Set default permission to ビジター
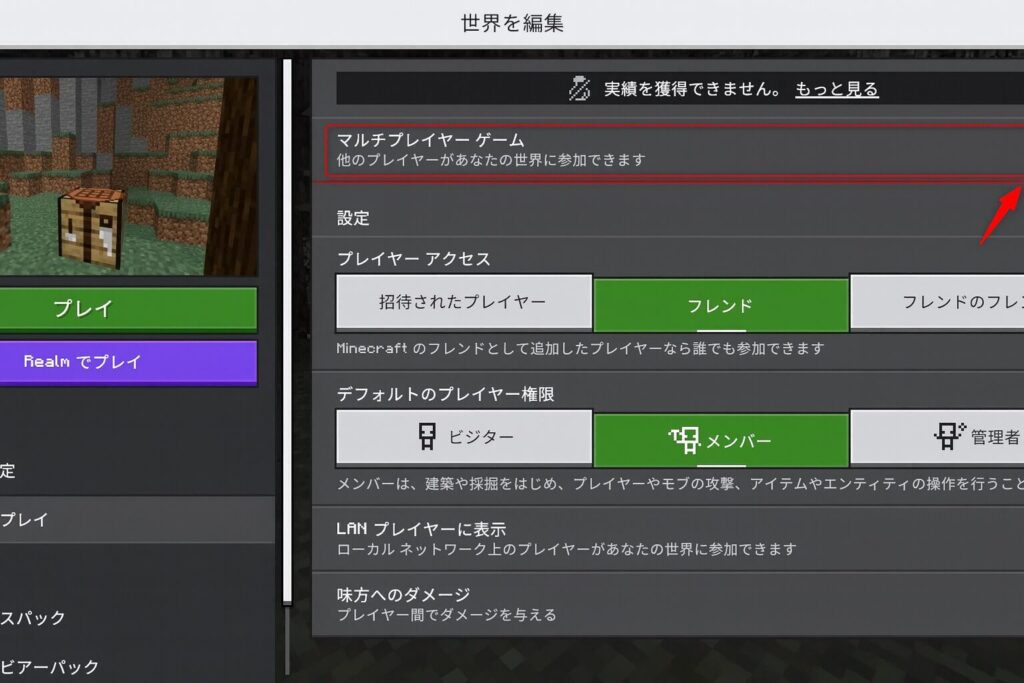The height and width of the screenshot is (683, 1024). point(464,437)
